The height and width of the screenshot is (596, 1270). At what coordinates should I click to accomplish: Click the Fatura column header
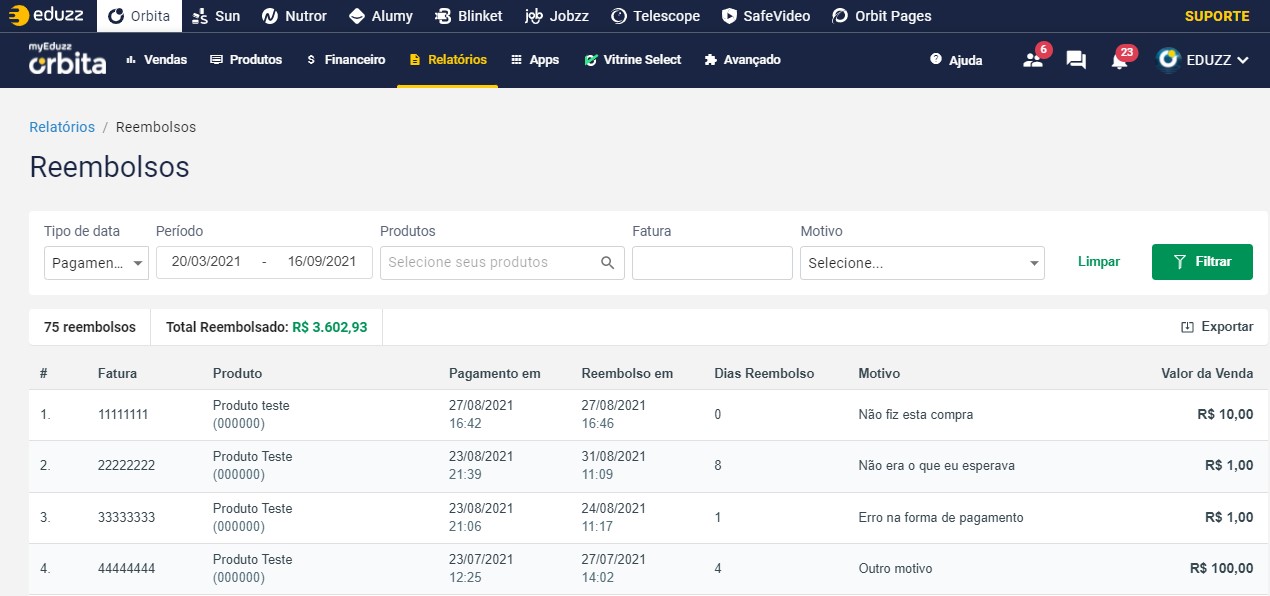coord(117,373)
